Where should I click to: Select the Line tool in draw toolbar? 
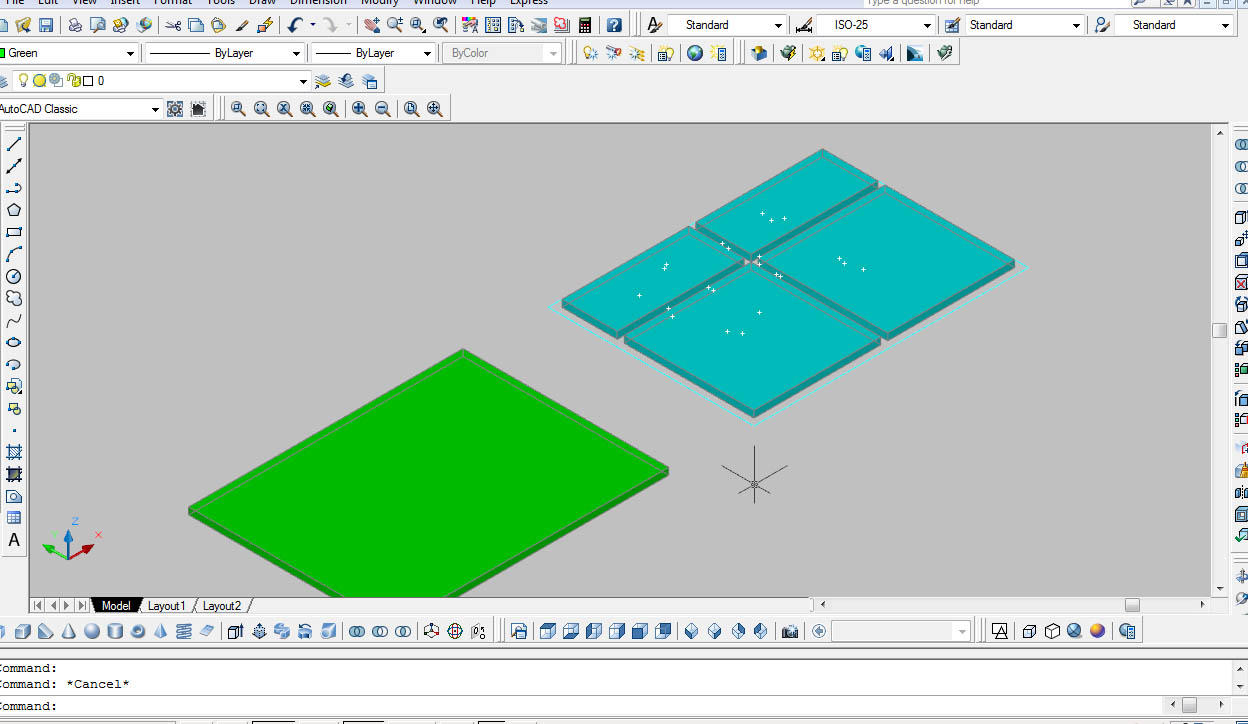[x=14, y=144]
